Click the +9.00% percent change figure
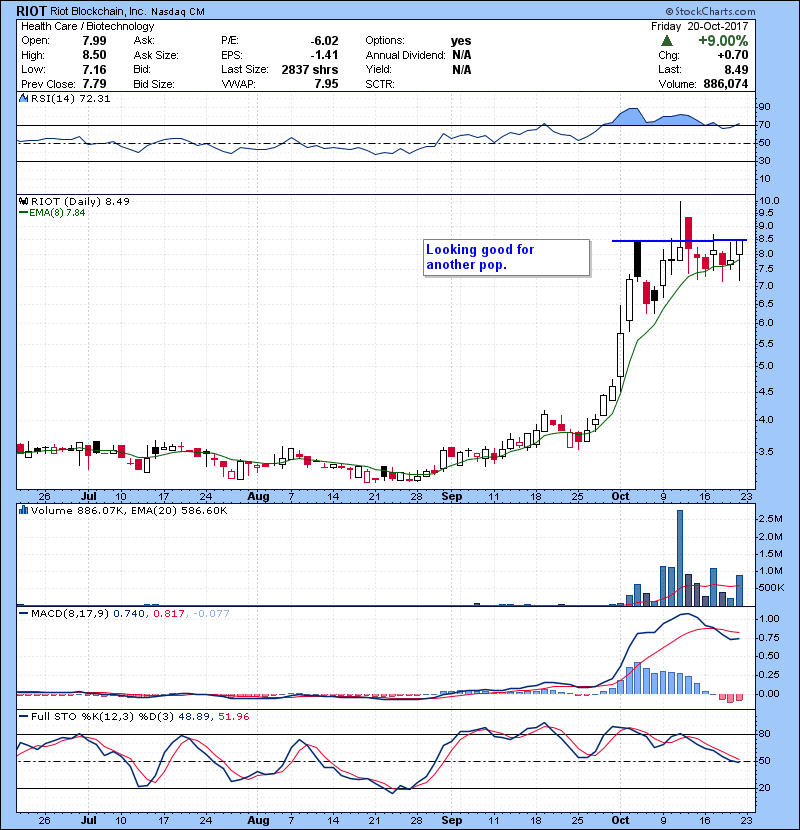Viewport: 800px width, 830px height. (723, 41)
